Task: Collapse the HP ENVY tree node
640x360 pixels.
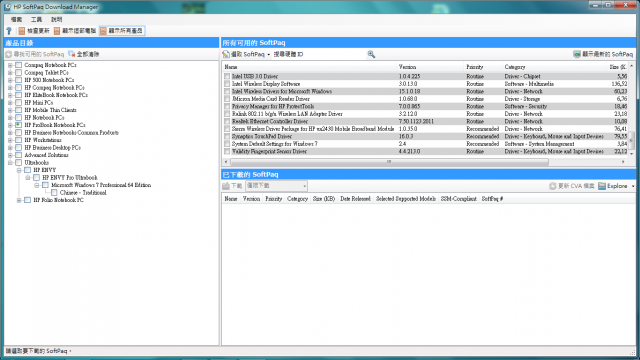Action: click(x=19, y=170)
